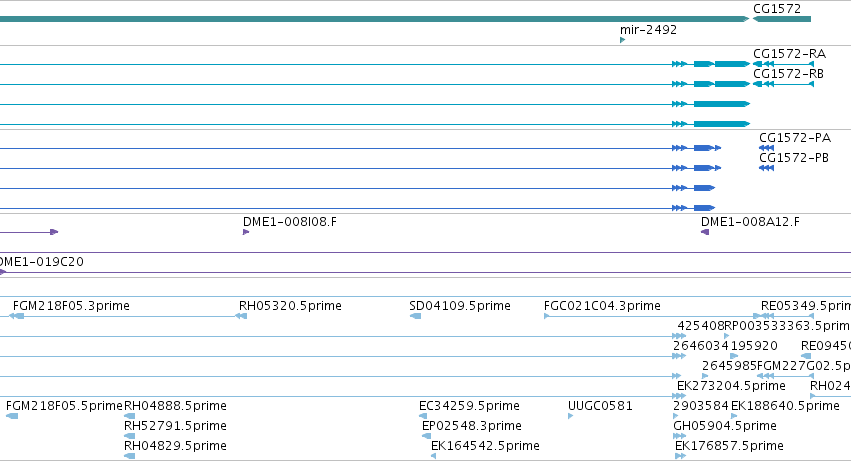
Task: Click the EP02548.3prime EST label
Action: [472, 426]
